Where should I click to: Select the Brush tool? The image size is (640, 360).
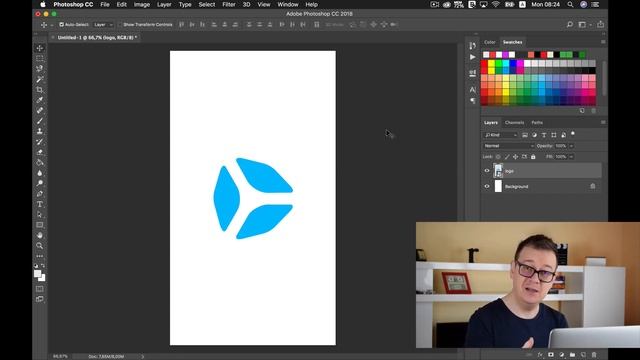click(40, 121)
